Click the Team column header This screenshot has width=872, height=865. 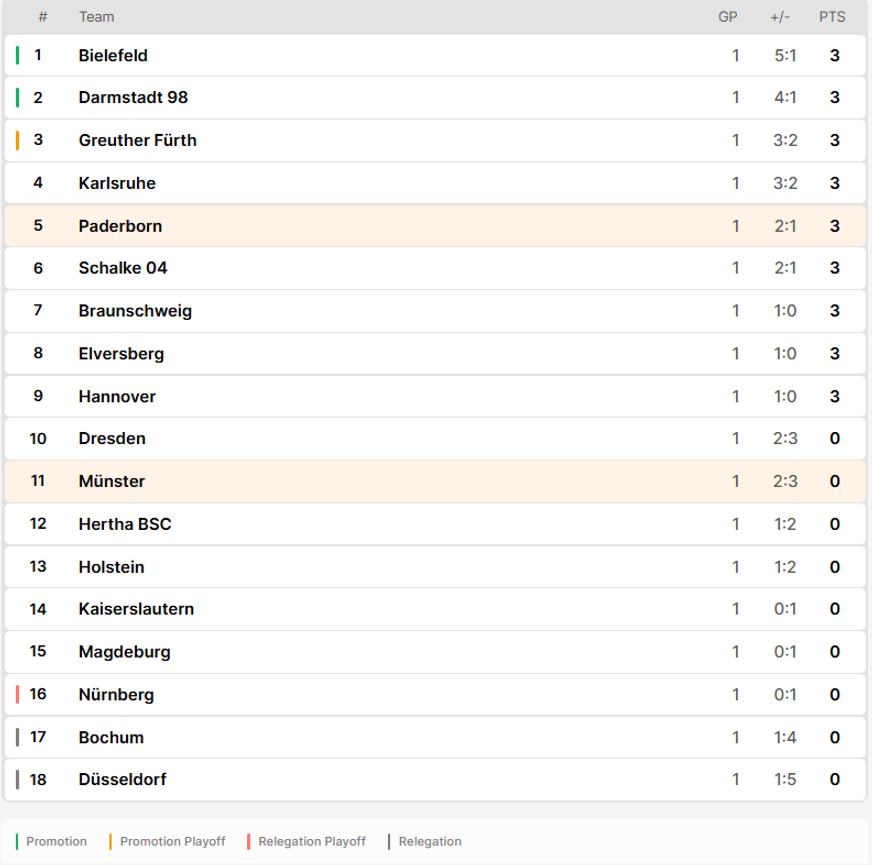[x=96, y=17]
